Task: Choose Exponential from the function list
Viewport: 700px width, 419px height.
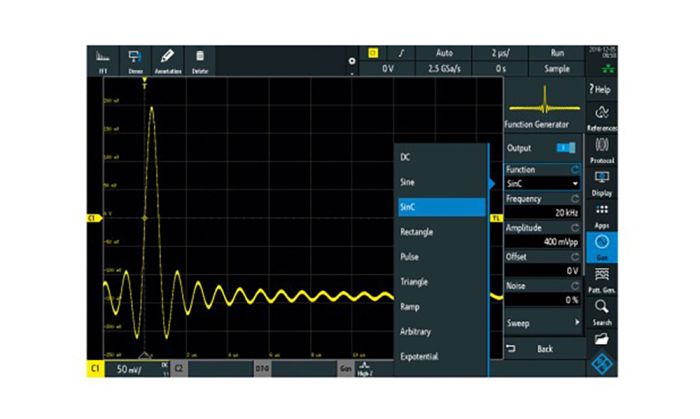Action: (x=441, y=357)
